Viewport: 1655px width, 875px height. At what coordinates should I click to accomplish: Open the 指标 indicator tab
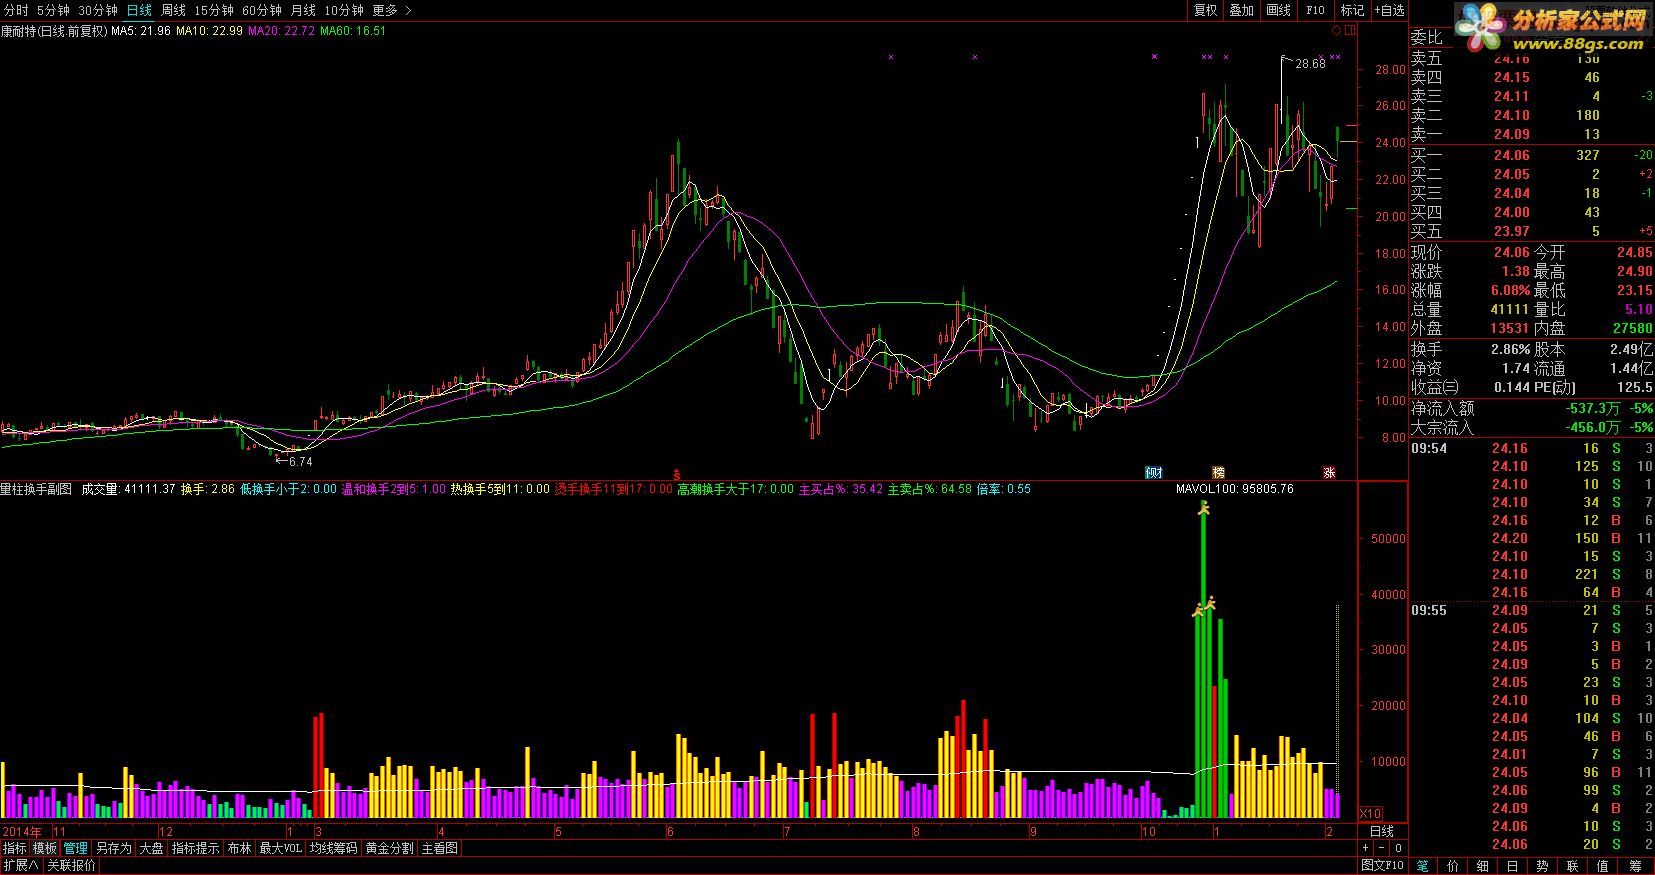tap(14, 848)
